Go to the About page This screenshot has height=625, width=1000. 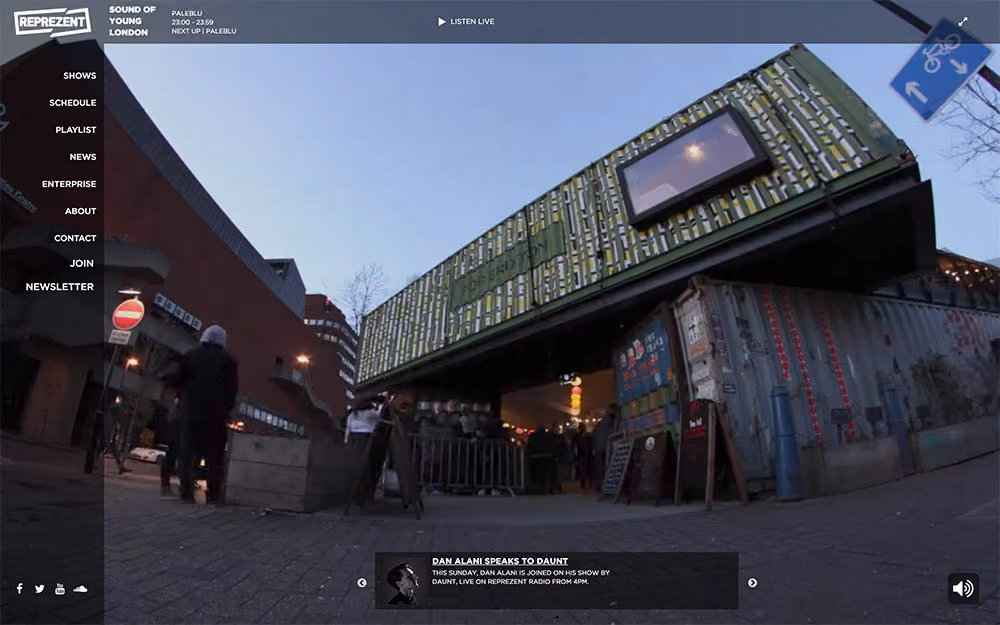[x=80, y=211]
